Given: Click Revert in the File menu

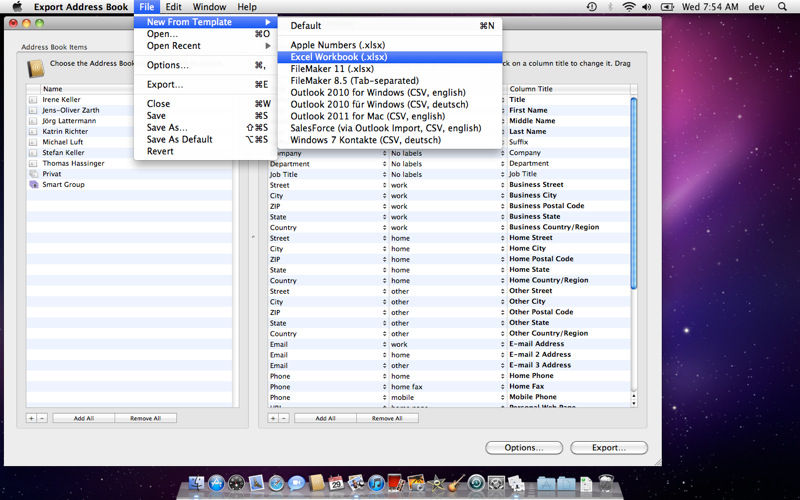Looking at the screenshot, I should coord(206,152).
